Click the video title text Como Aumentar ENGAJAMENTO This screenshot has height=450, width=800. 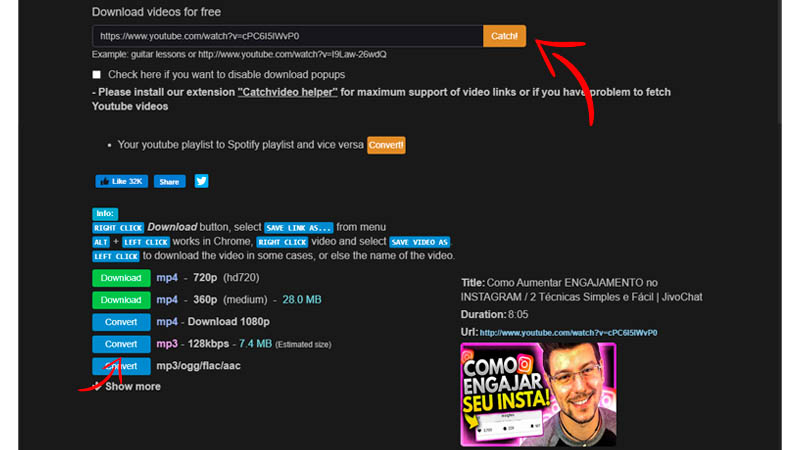pyautogui.click(x=582, y=290)
